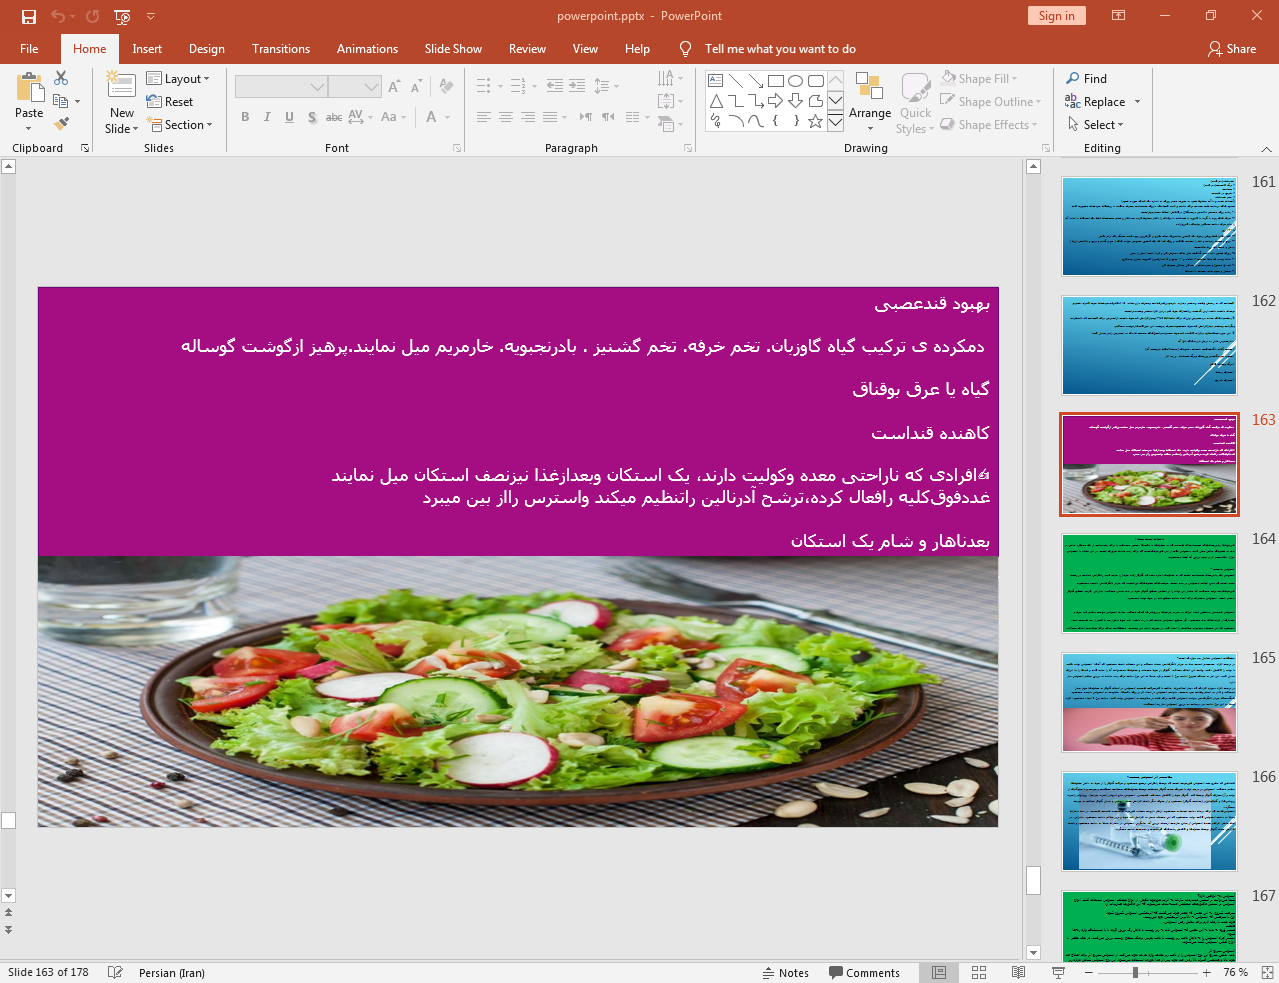Open the Transitions tab

point(281,48)
